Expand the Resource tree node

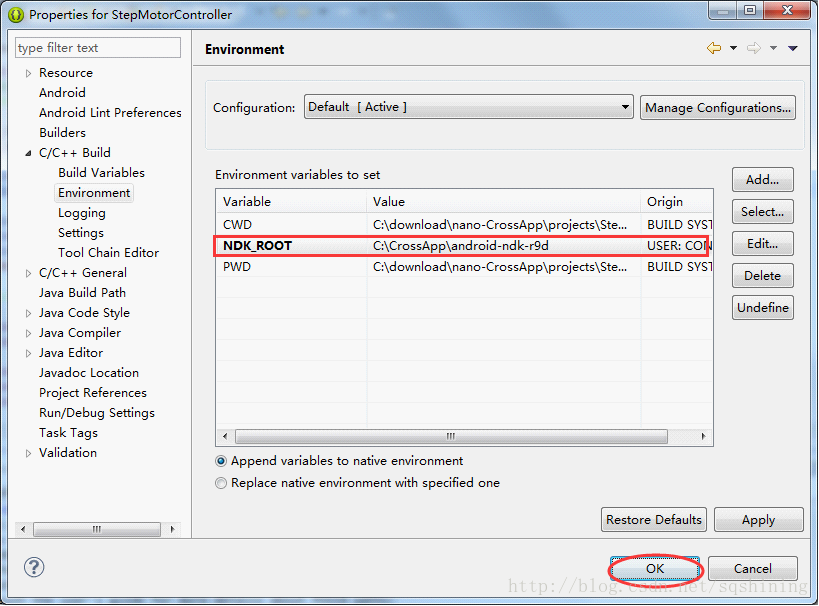(x=28, y=74)
